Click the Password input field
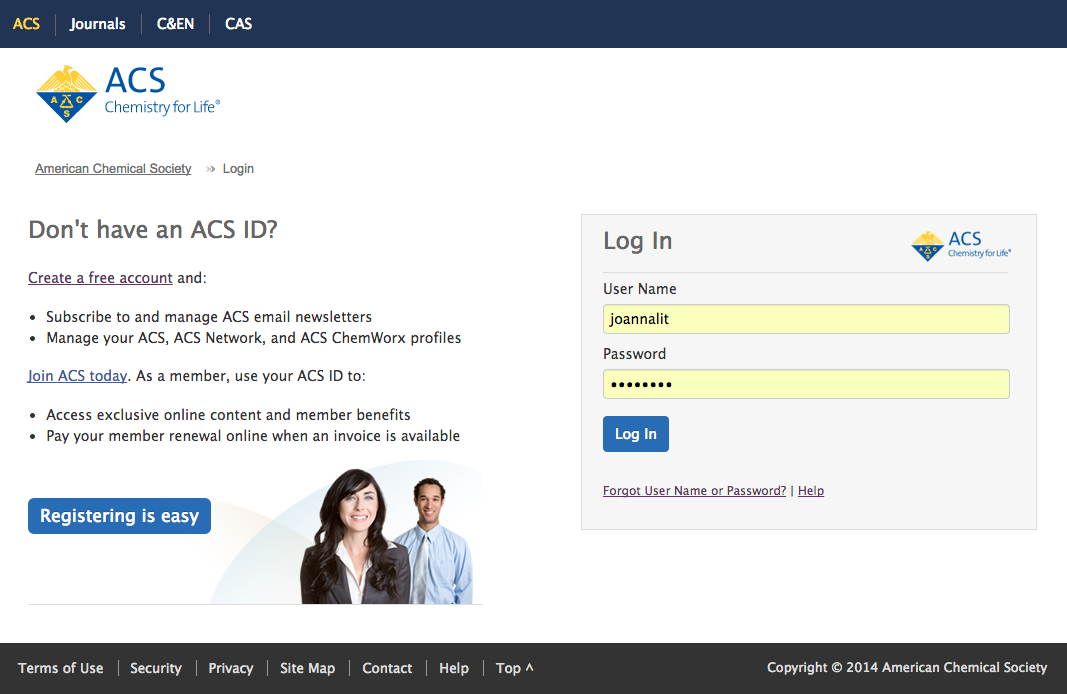The width and height of the screenshot is (1067, 694). (806, 384)
